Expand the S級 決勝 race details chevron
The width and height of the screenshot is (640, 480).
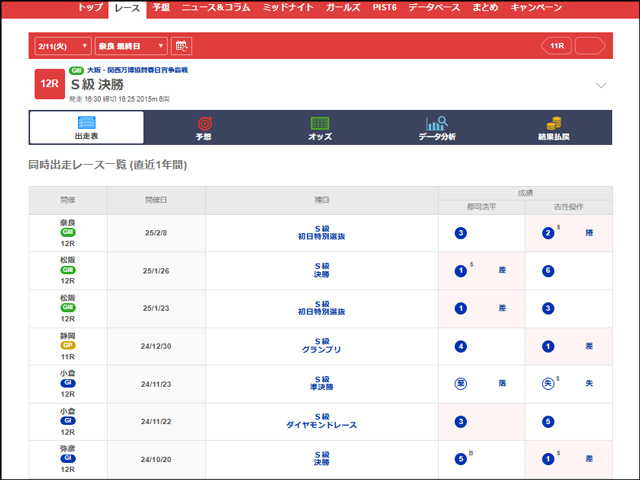tap(600, 85)
